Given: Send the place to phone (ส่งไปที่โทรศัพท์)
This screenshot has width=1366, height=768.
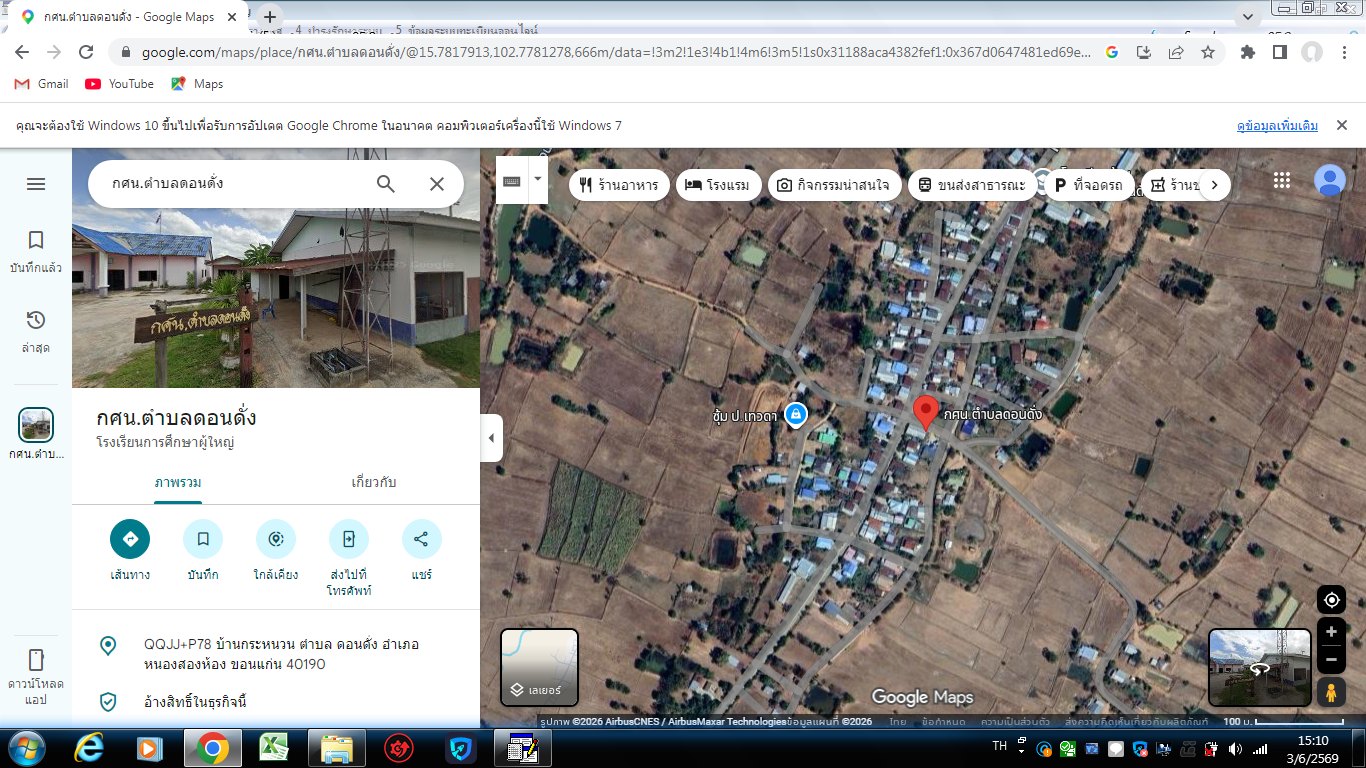Looking at the screenshot, I should 349,539.
